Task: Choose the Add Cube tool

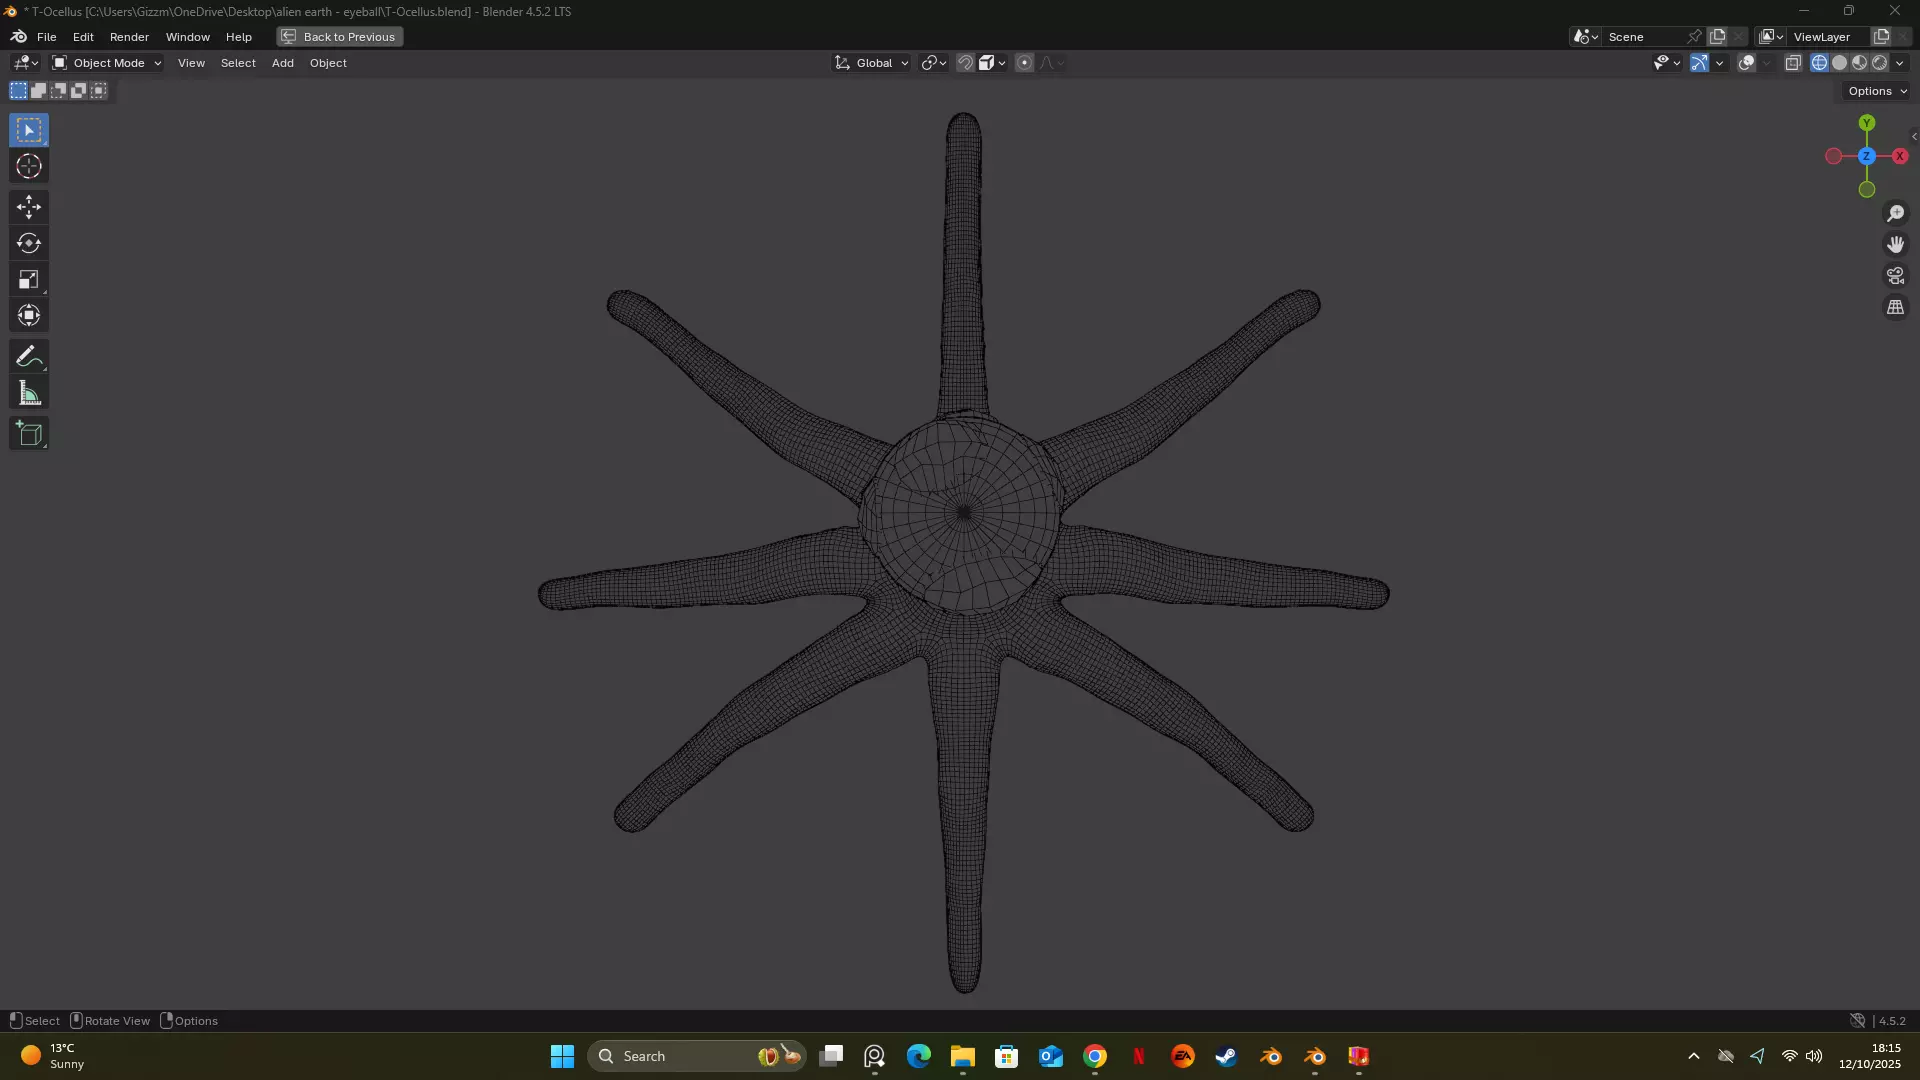Action: point(29,434)
